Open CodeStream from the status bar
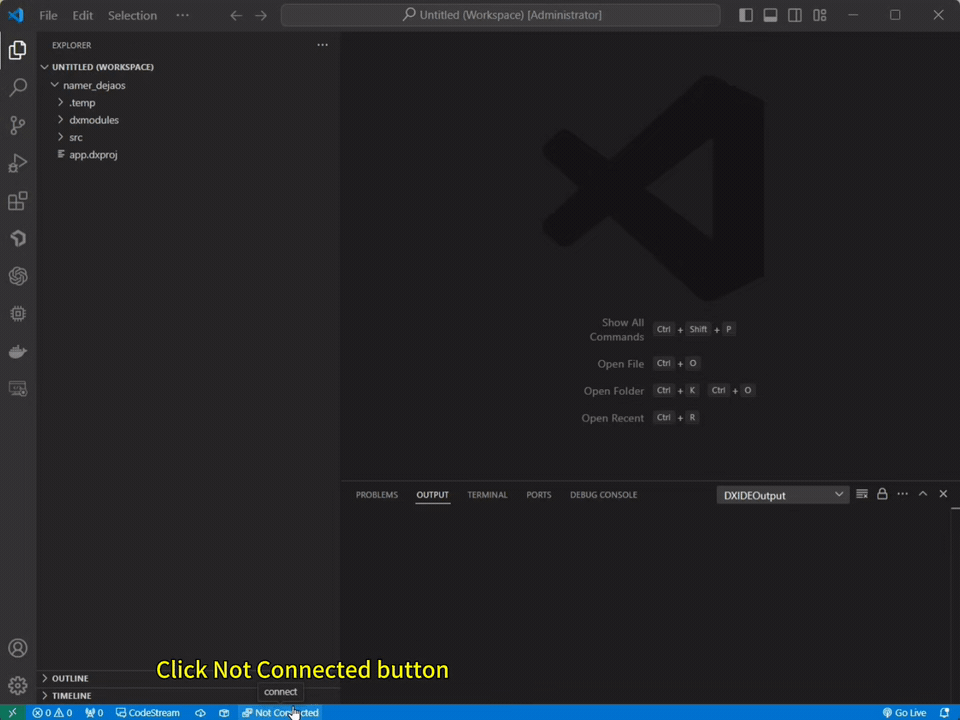Viewport: 960px width, 720px height. (148, 713)
